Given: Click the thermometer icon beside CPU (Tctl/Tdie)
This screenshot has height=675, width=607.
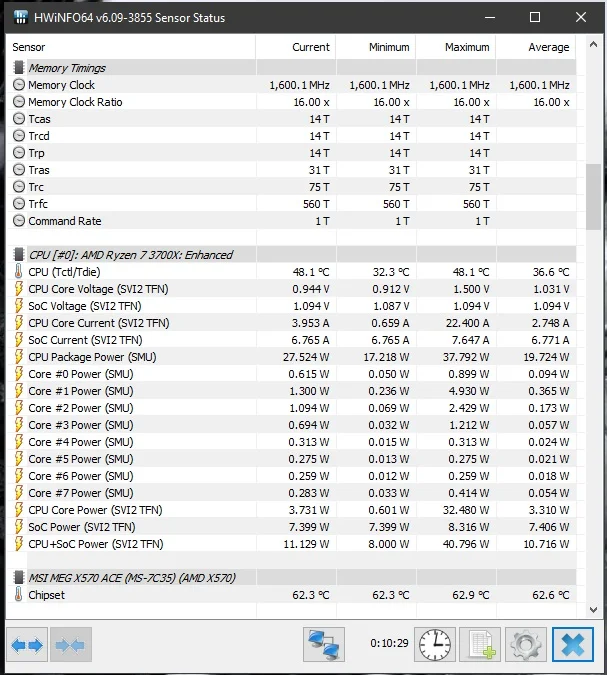Looking at the screenshot, I should (18, 272).
